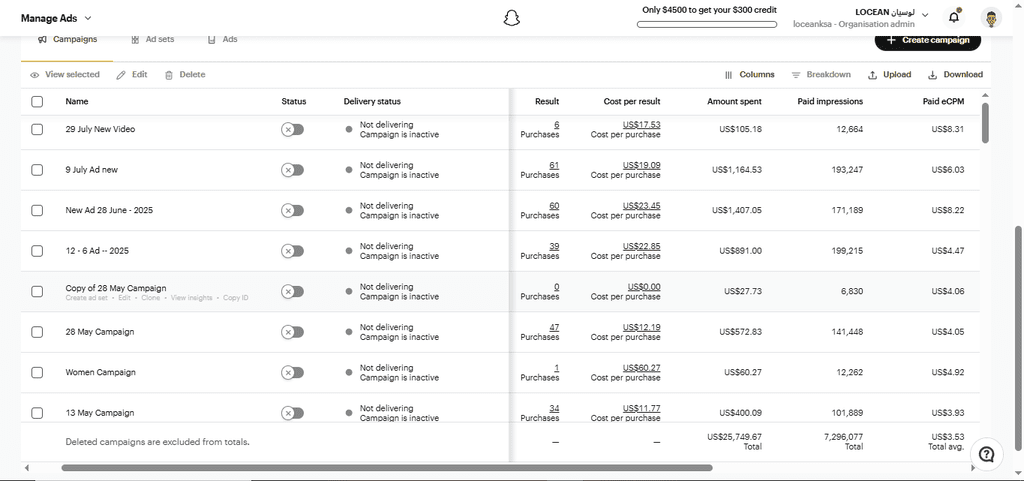Open the Manage Ads dropdown

(57, 18)
